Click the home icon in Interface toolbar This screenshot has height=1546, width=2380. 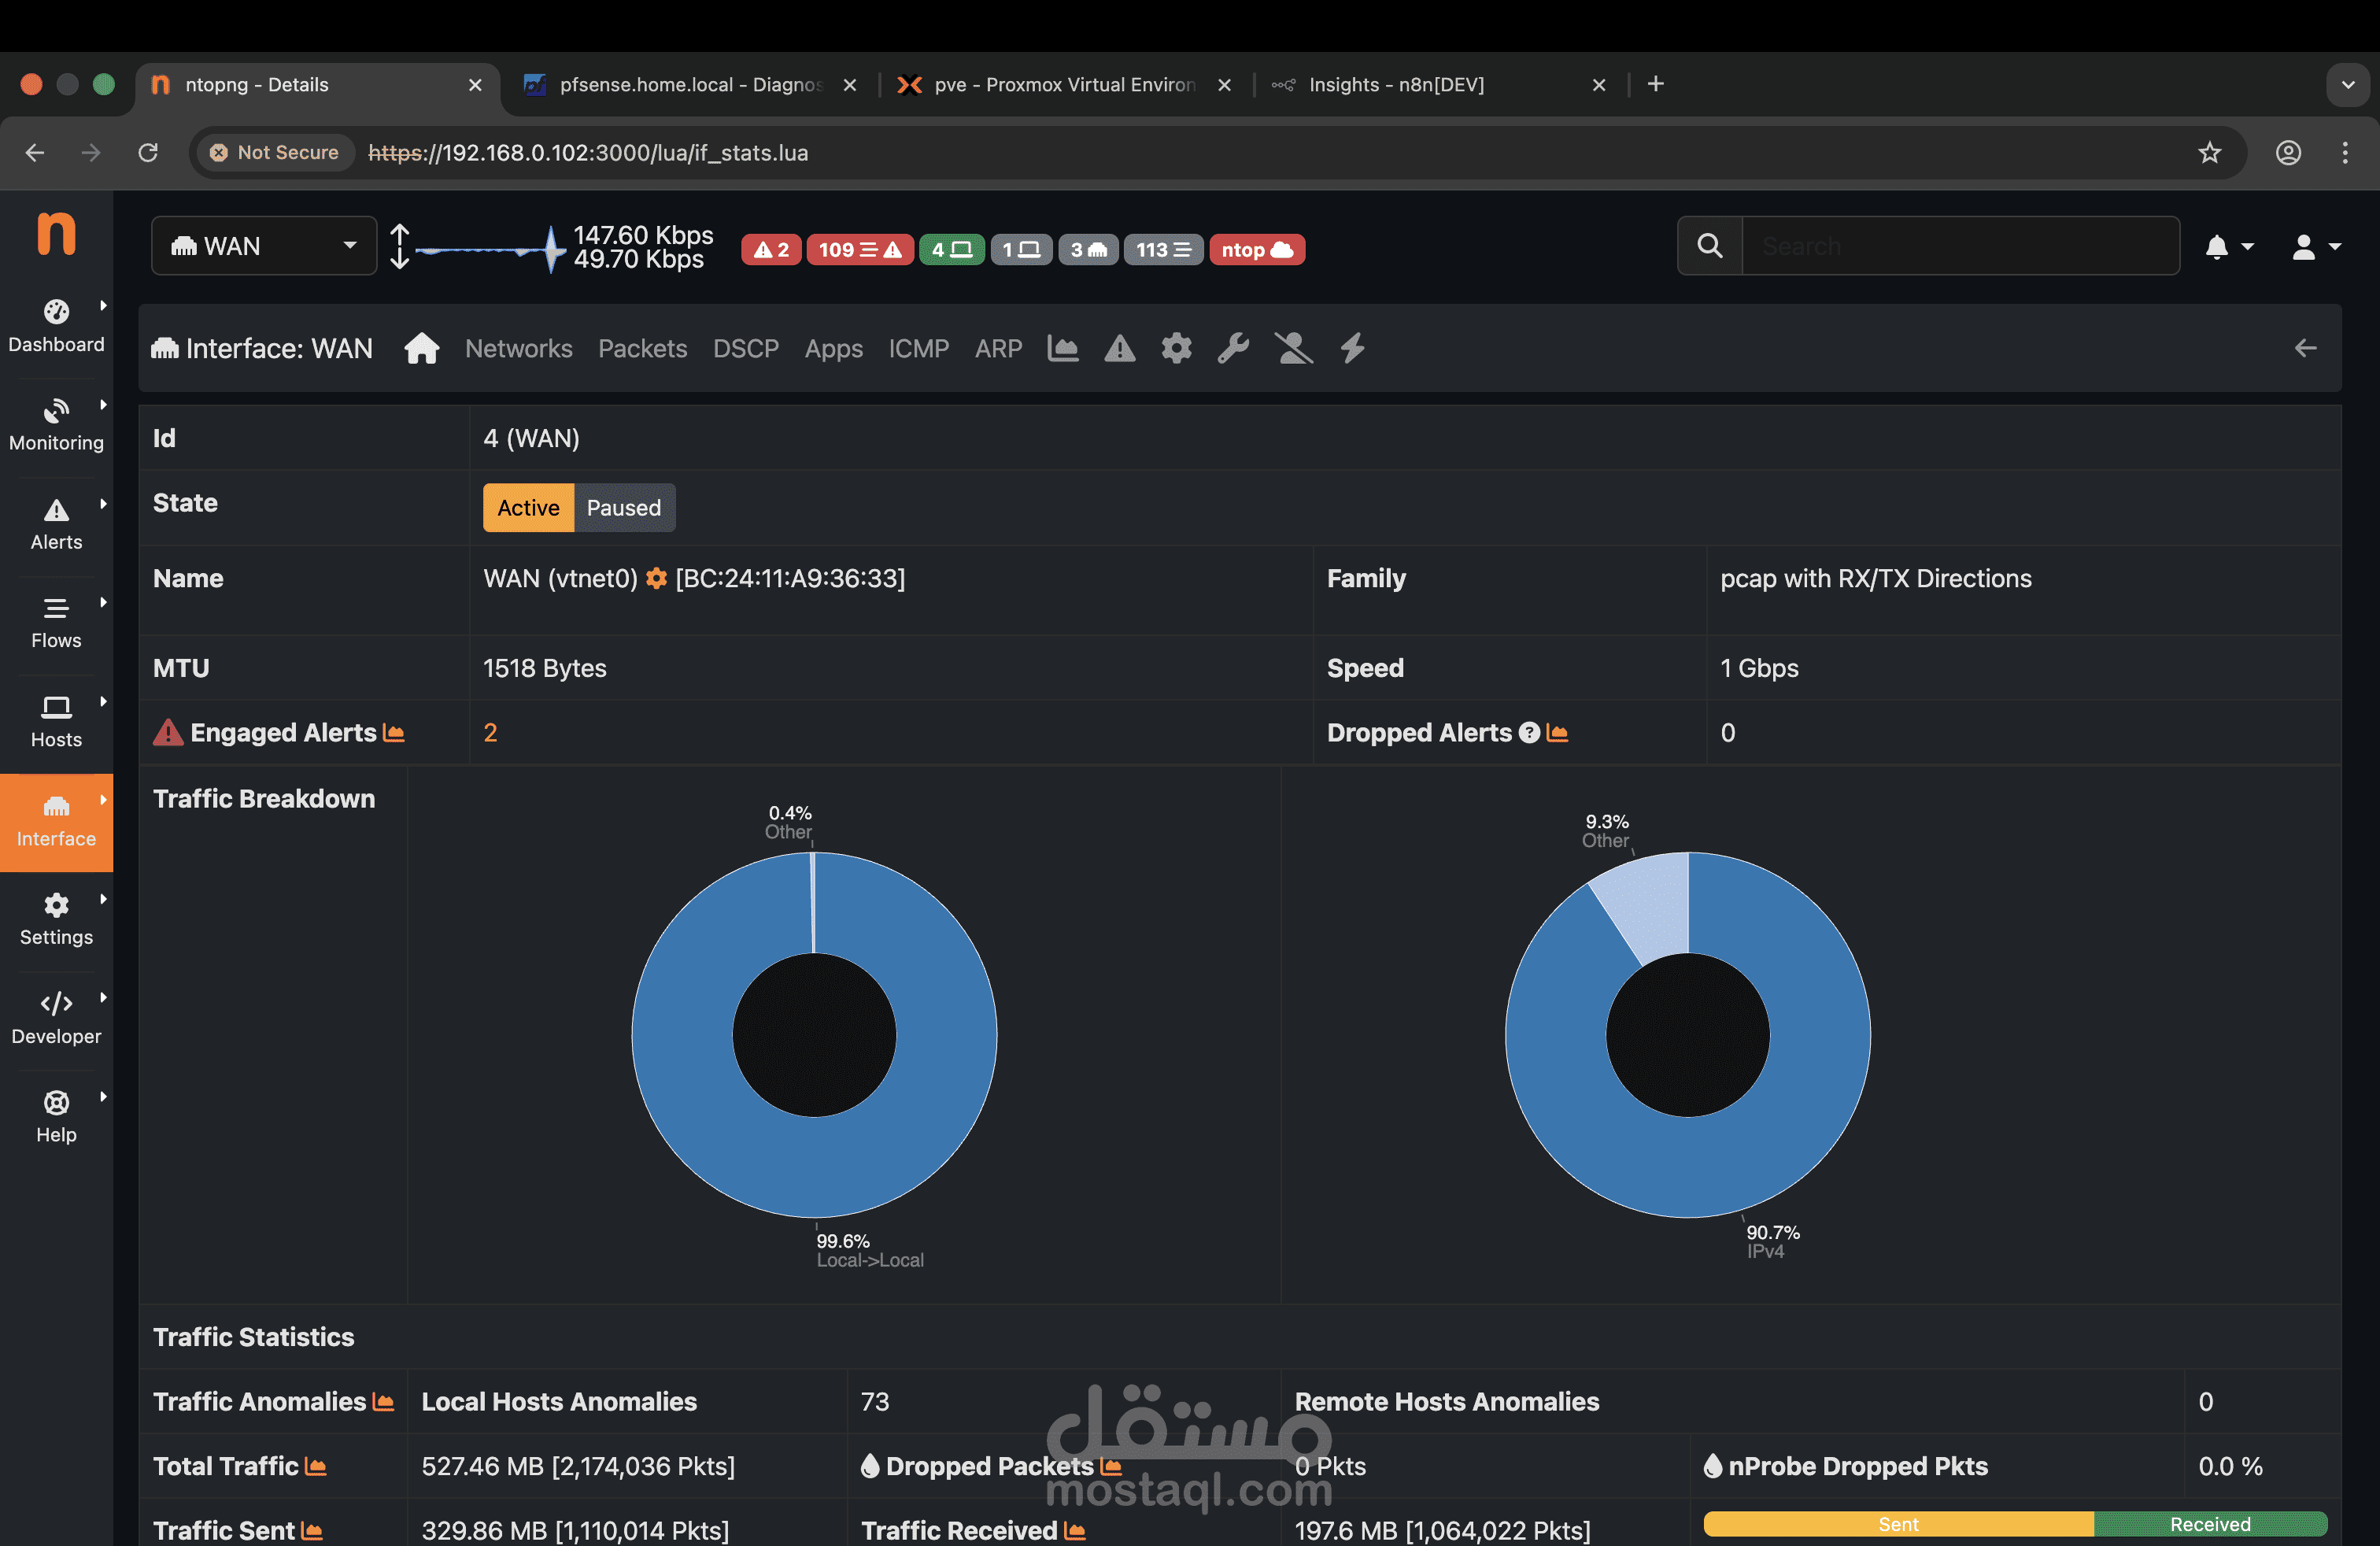point(421,348)
